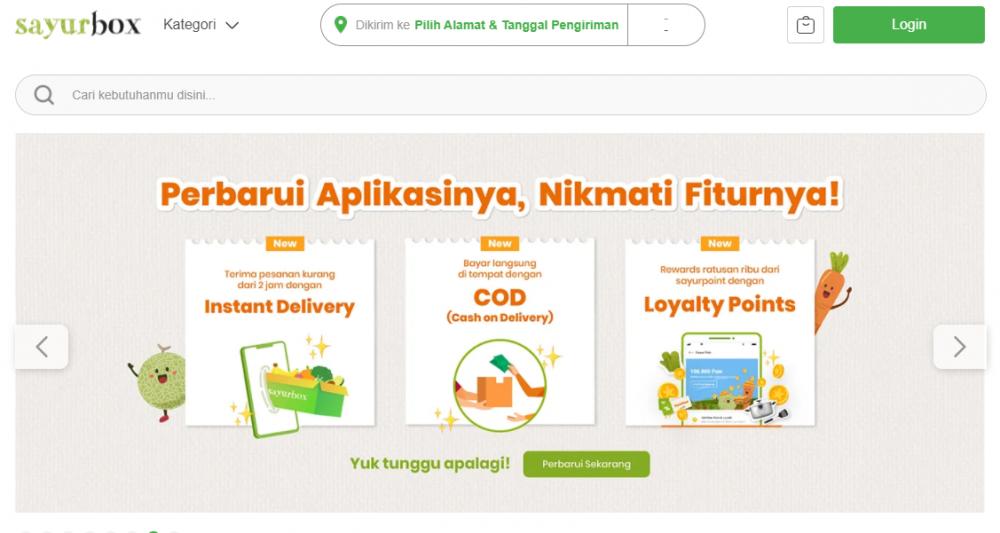This screenshot has width=1000, height=533.
Task: Select the active green carousel dot indicator
Action: coord(153,531)
